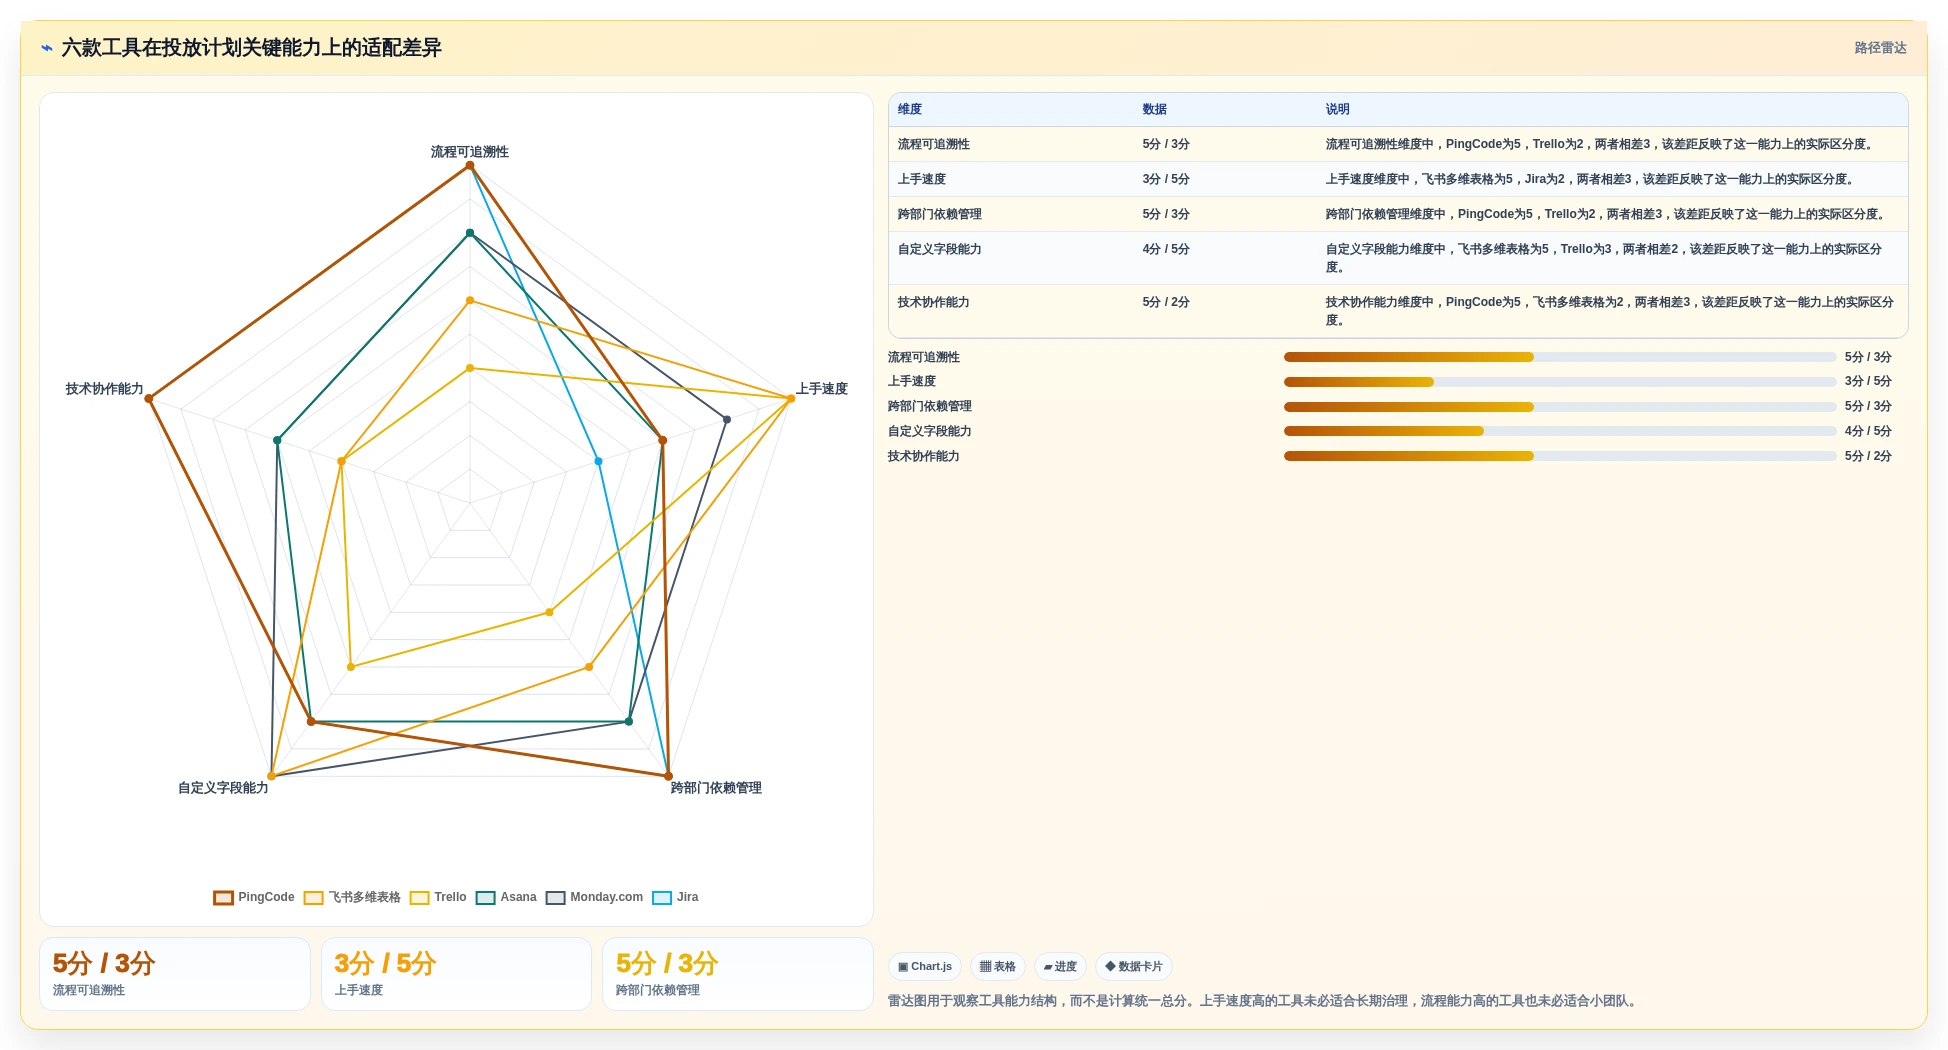Click the 上手速度 radar axis label
This screenshot has width=1948, height=1050.
pyautogui.click(x=822, y=389)
